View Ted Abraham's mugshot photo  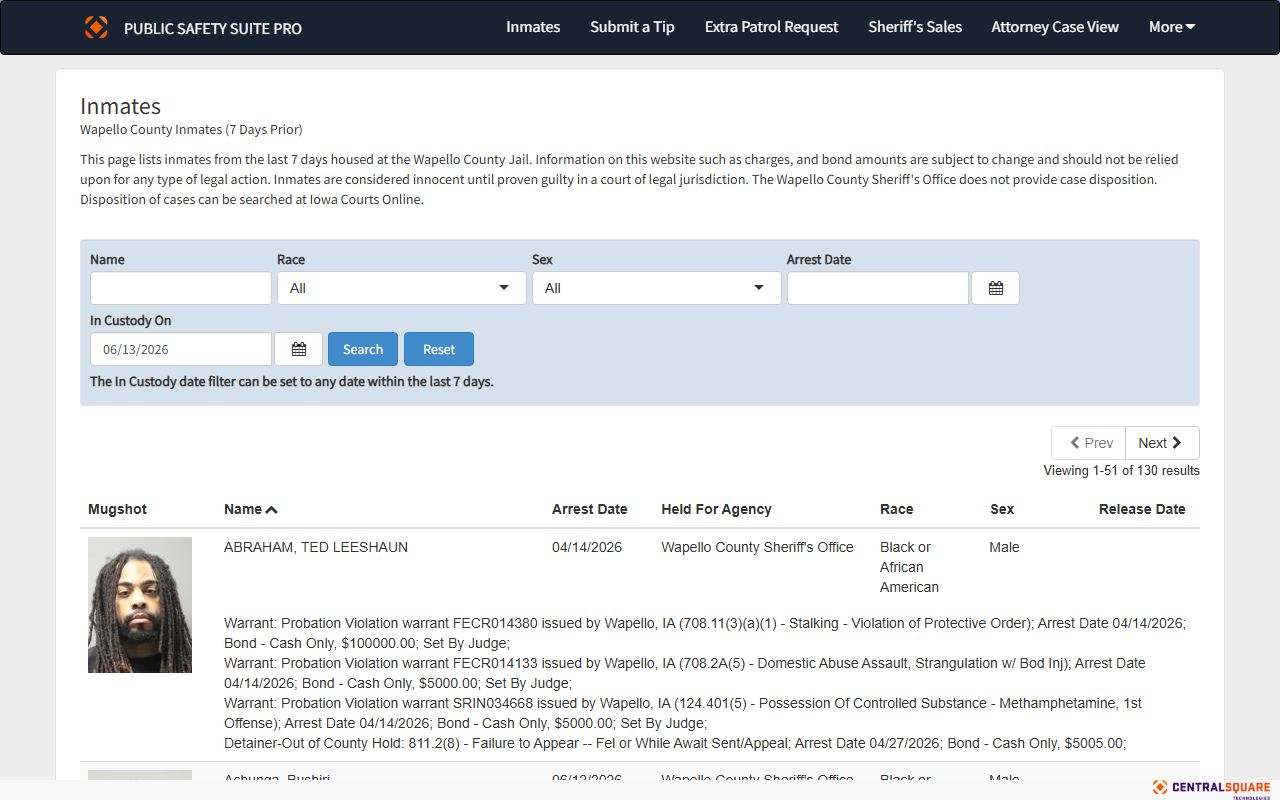click(x=140, y=605)
